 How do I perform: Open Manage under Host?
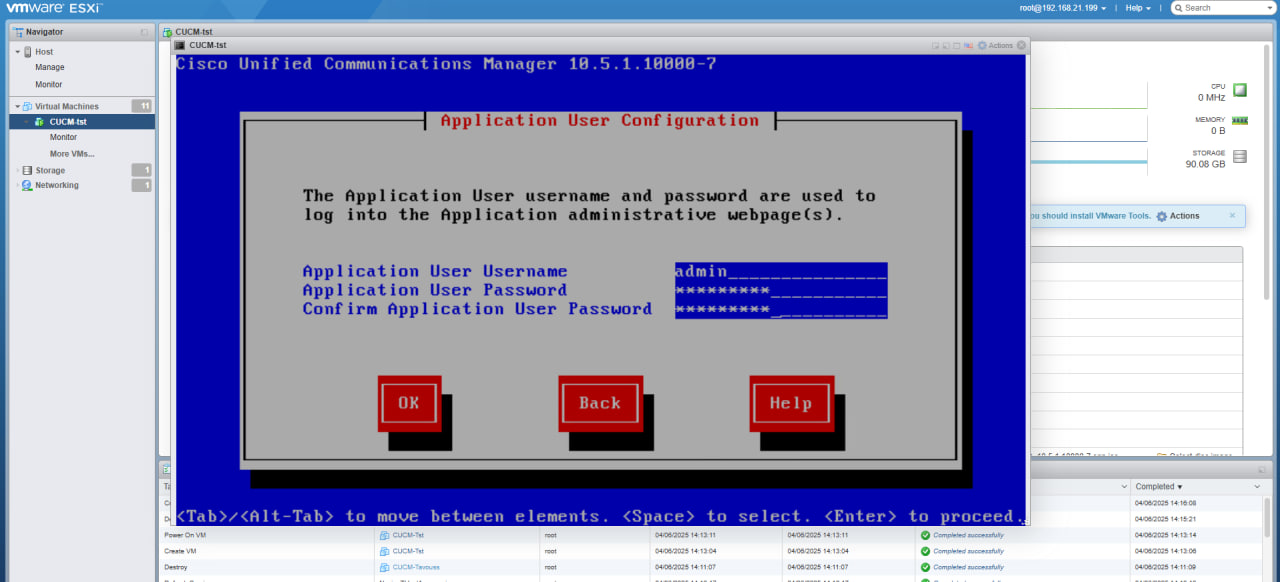(50, 68)
